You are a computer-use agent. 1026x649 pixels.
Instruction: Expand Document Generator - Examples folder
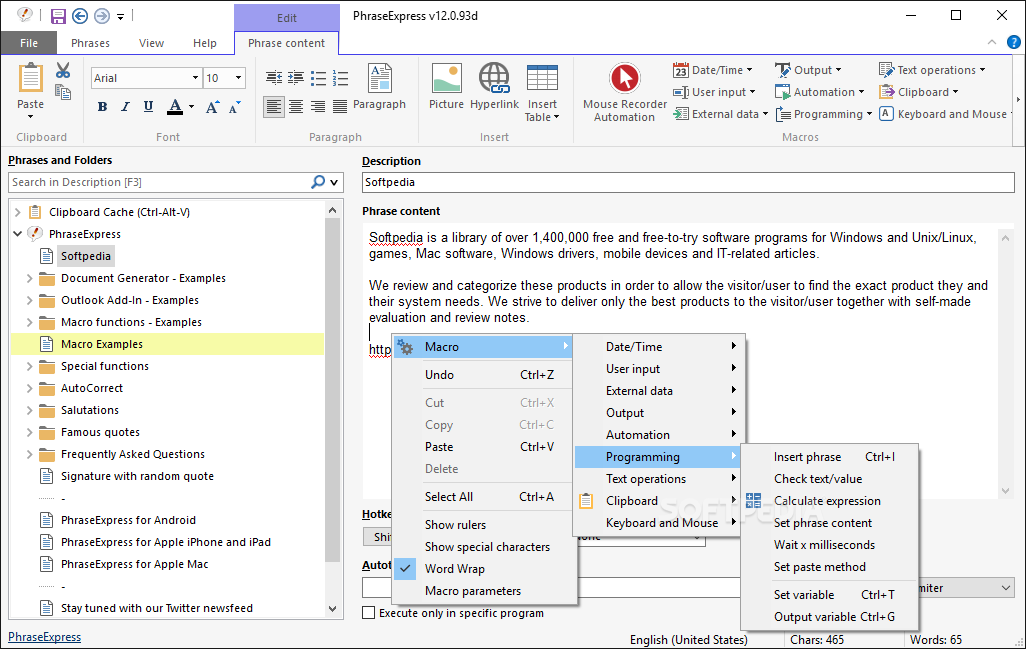pyautogui.click(x=29, y=278)
